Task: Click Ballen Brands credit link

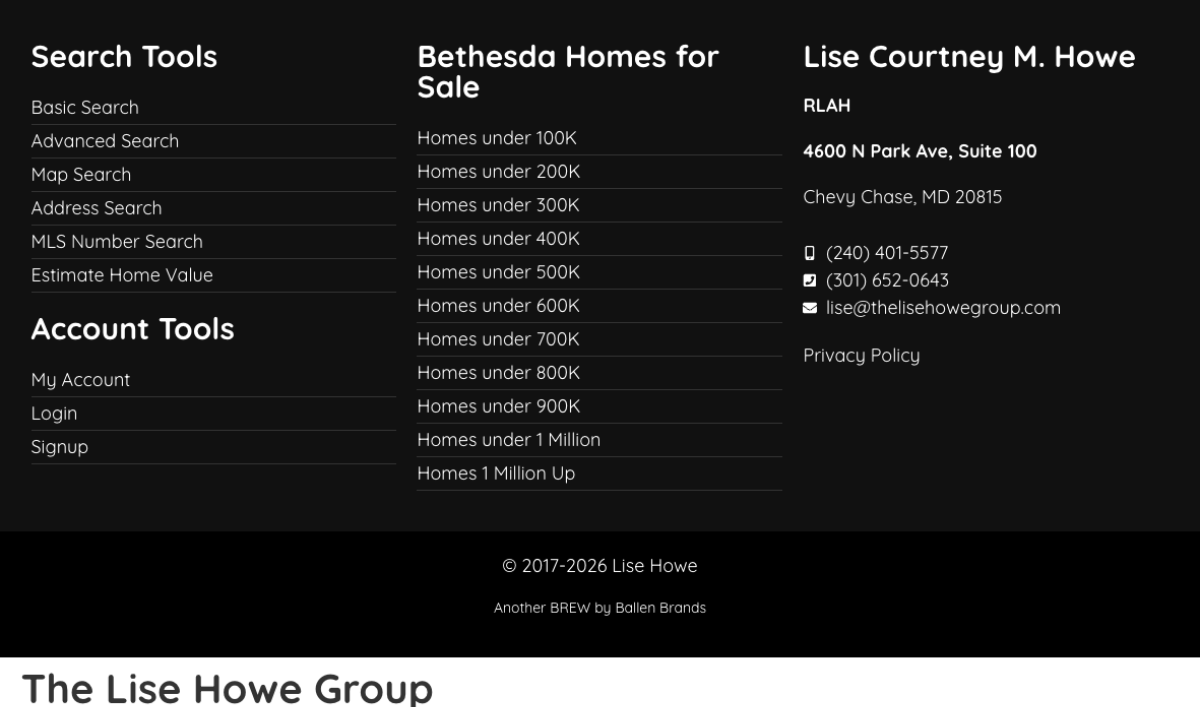Action: 660,608
